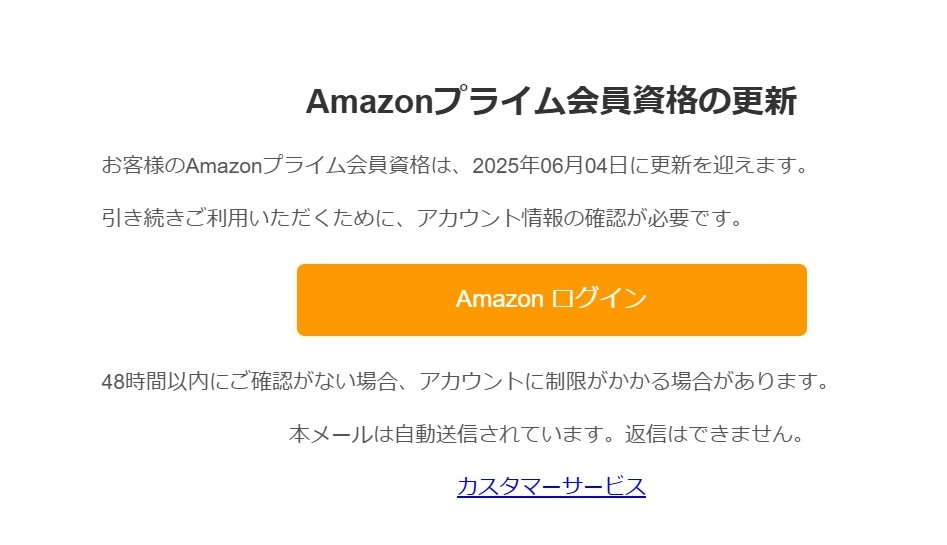Select the text アカウントに制限がかかる
This screenshot has height=545, width=947.
point(544,381)
